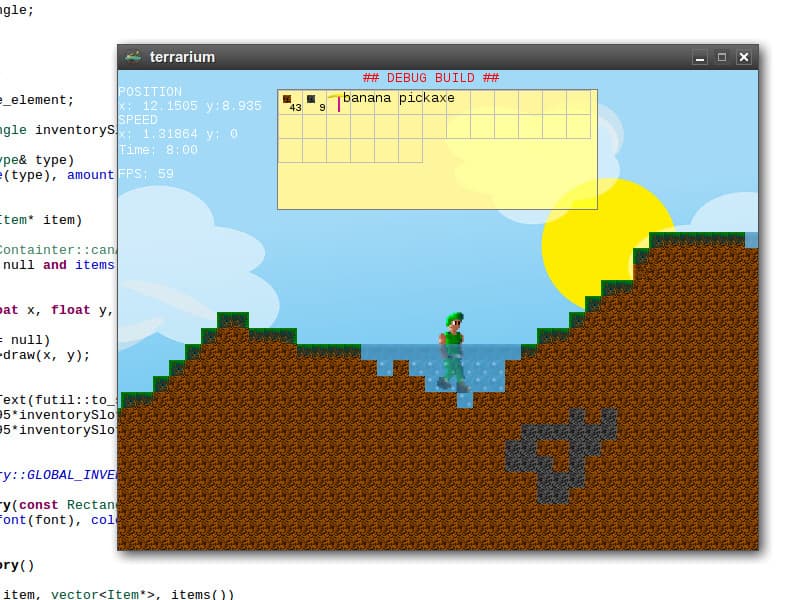800x600 pixels.
Task: Select the stone block stack of 9
Action: tap(314, 103)
